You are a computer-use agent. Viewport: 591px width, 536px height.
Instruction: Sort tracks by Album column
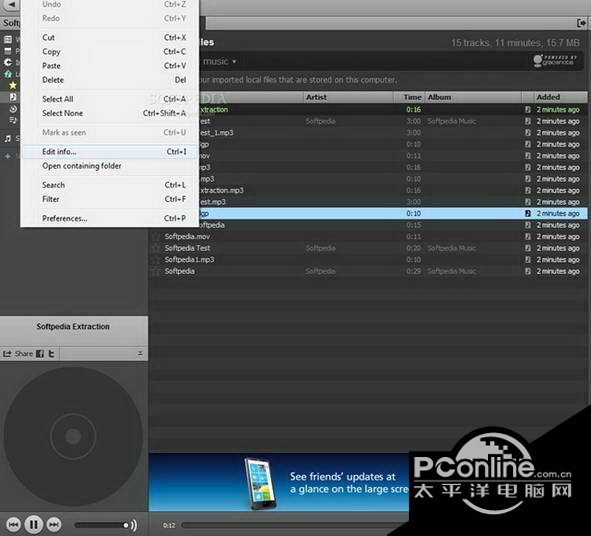pyautogui.click(x=473, y=97)
